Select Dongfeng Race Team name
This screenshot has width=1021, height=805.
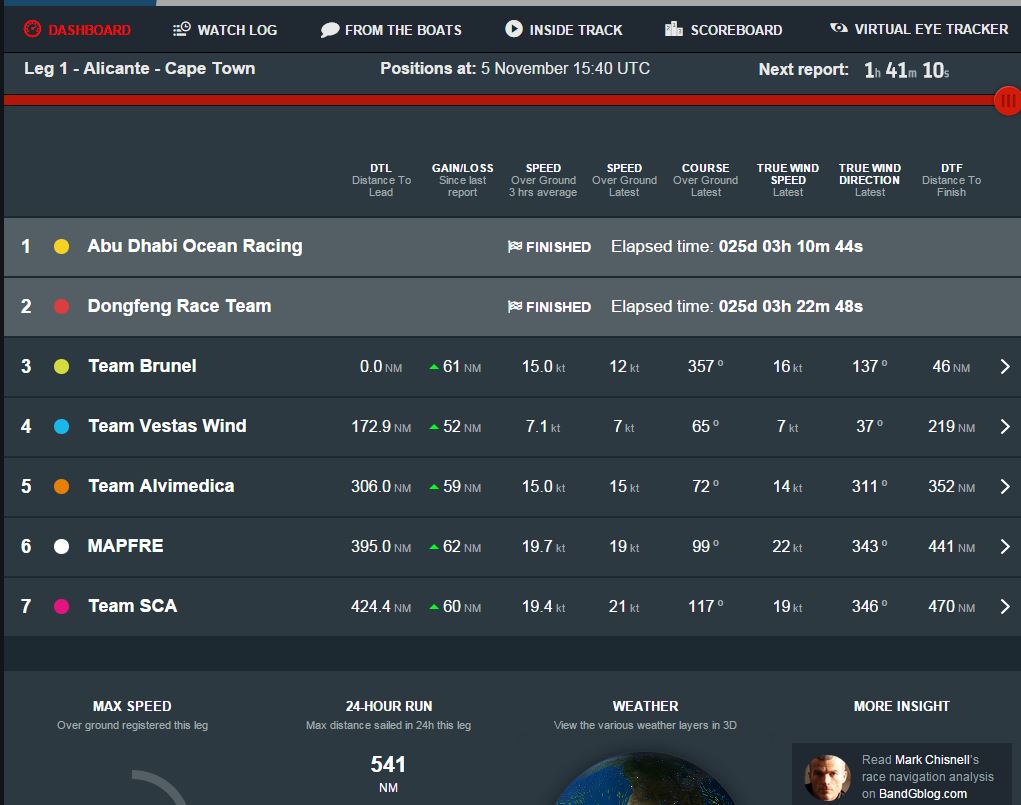tap(179, 306)
